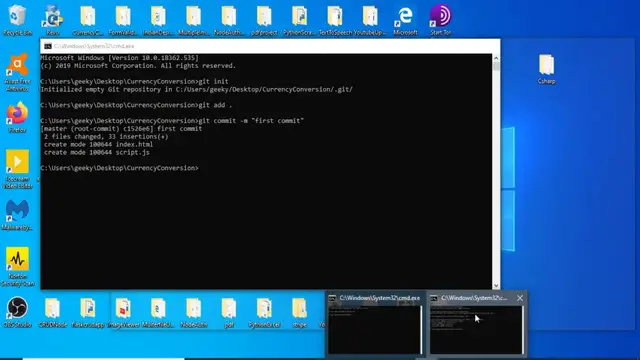Viewport: 640px width, 360px height.
Task: Click the 'git add .' command text
Action: (215, 105)
